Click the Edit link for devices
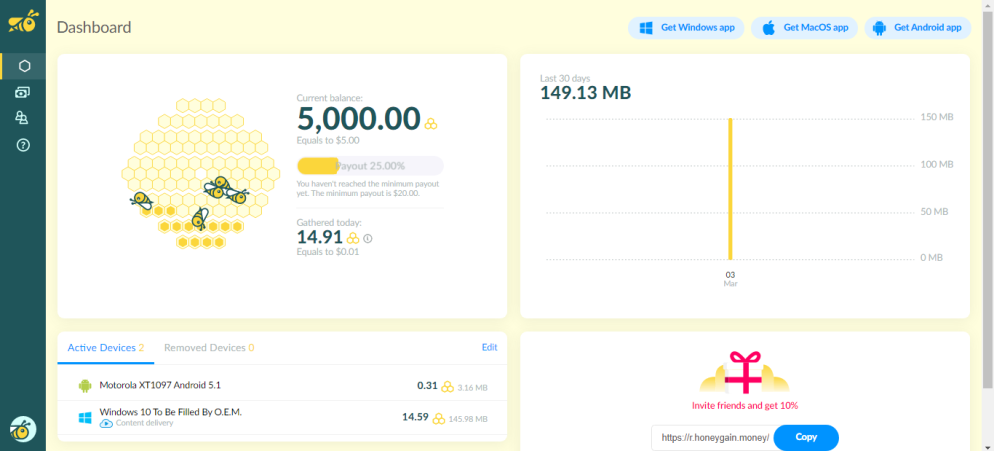The height and width of the screenshot is (451, 994). tap(489, 347)
